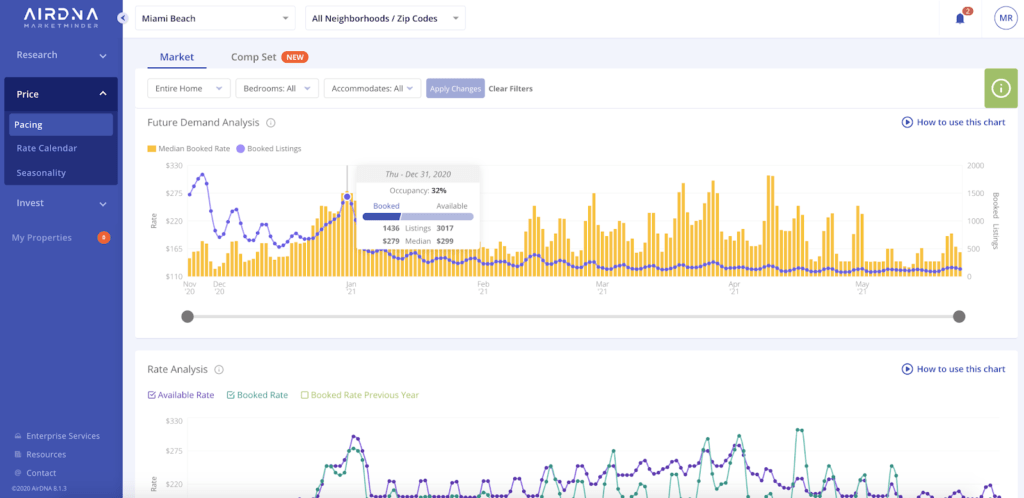Click the AirDNA MarketMinder logo
Image resolution: width=1024 pixels, height=498 pixels.
click(61, 18)
